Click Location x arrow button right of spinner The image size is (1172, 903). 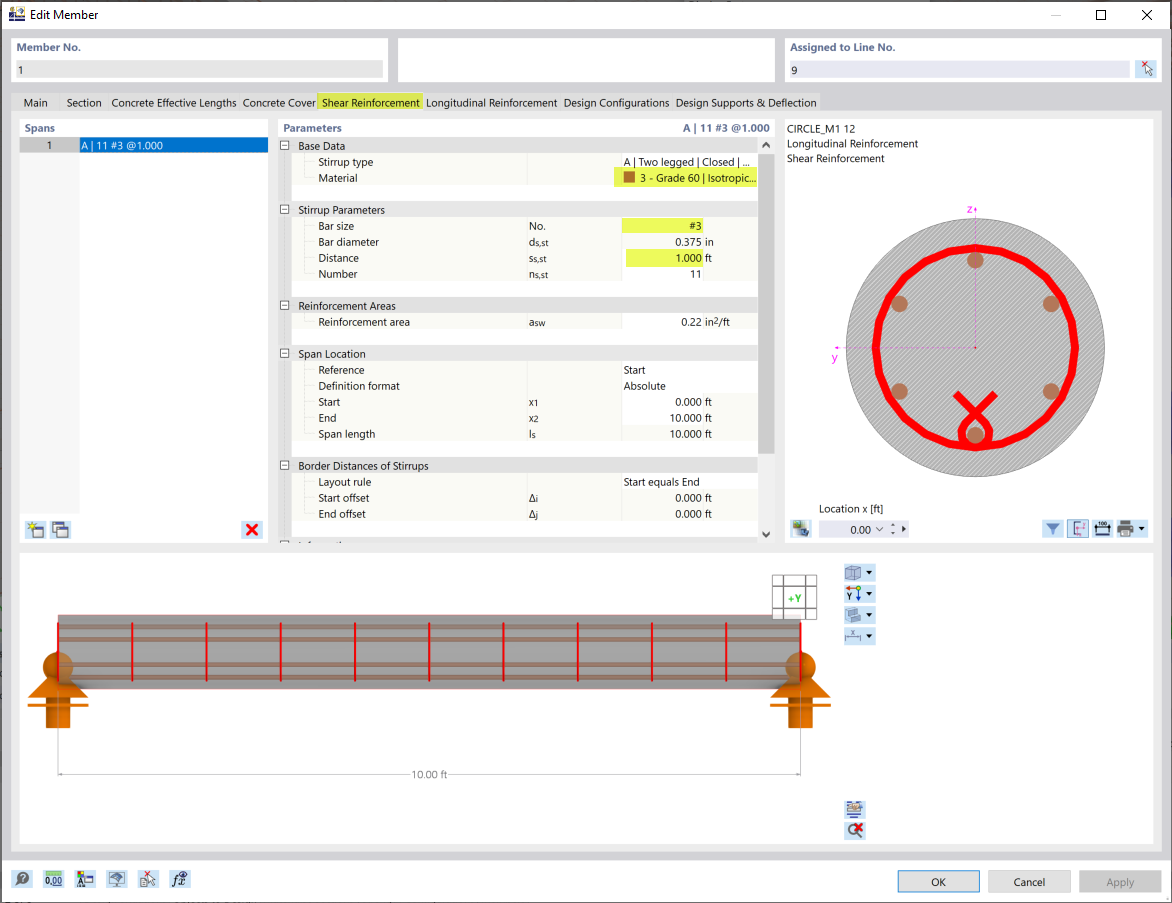coord(904,529)
